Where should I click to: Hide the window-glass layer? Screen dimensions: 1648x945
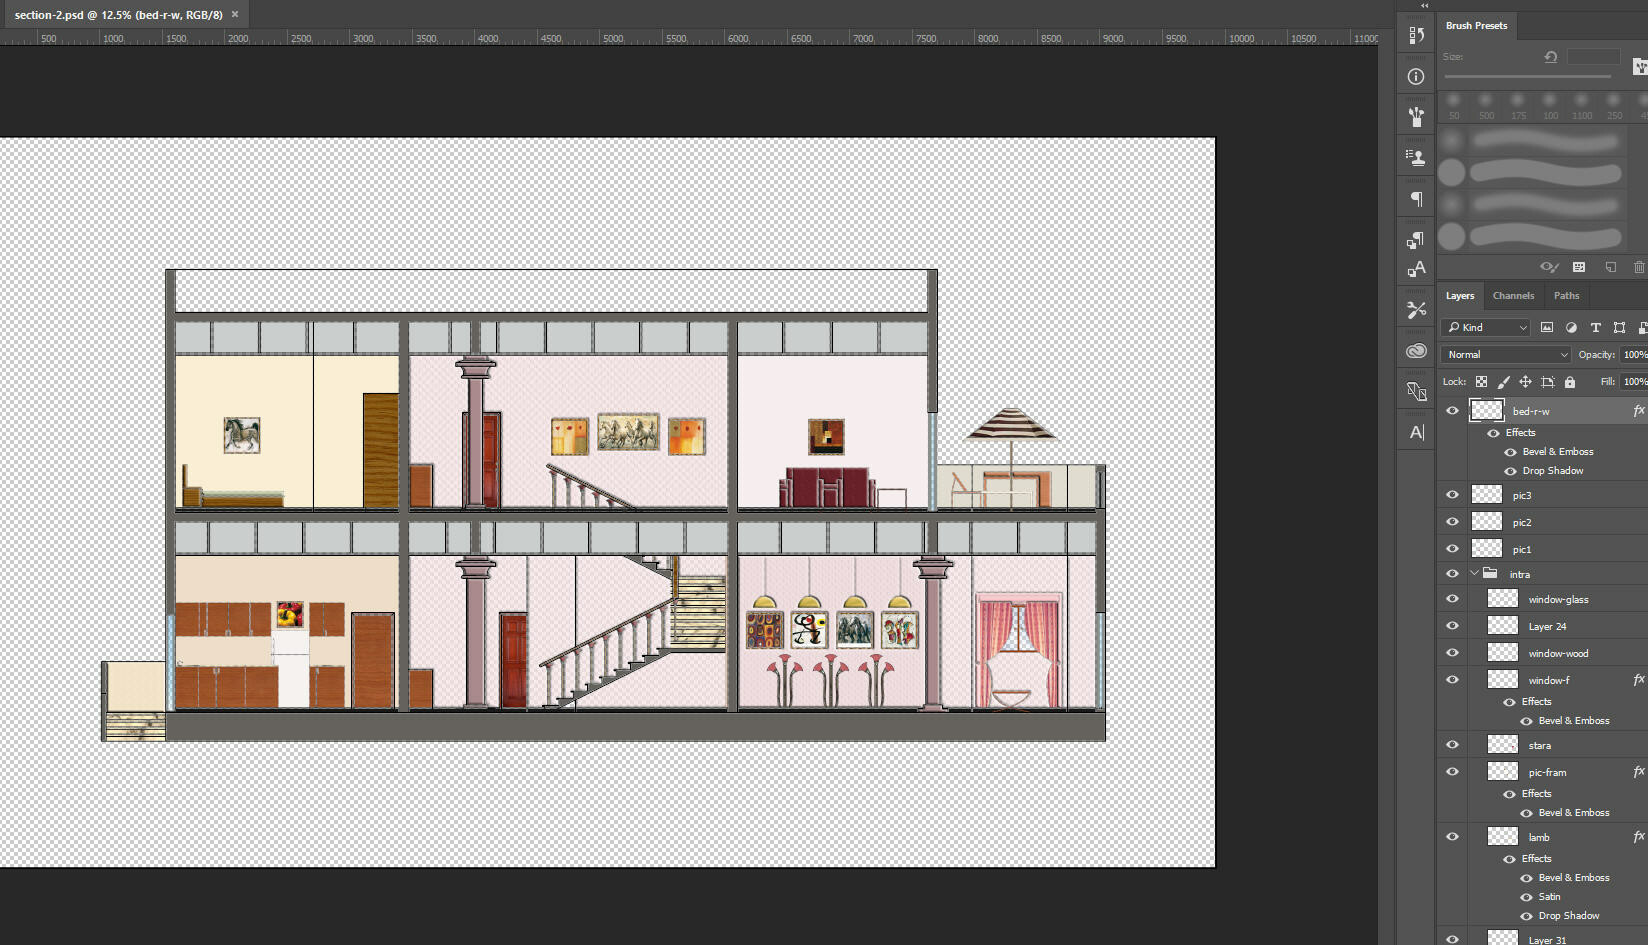coord(1452,598)
